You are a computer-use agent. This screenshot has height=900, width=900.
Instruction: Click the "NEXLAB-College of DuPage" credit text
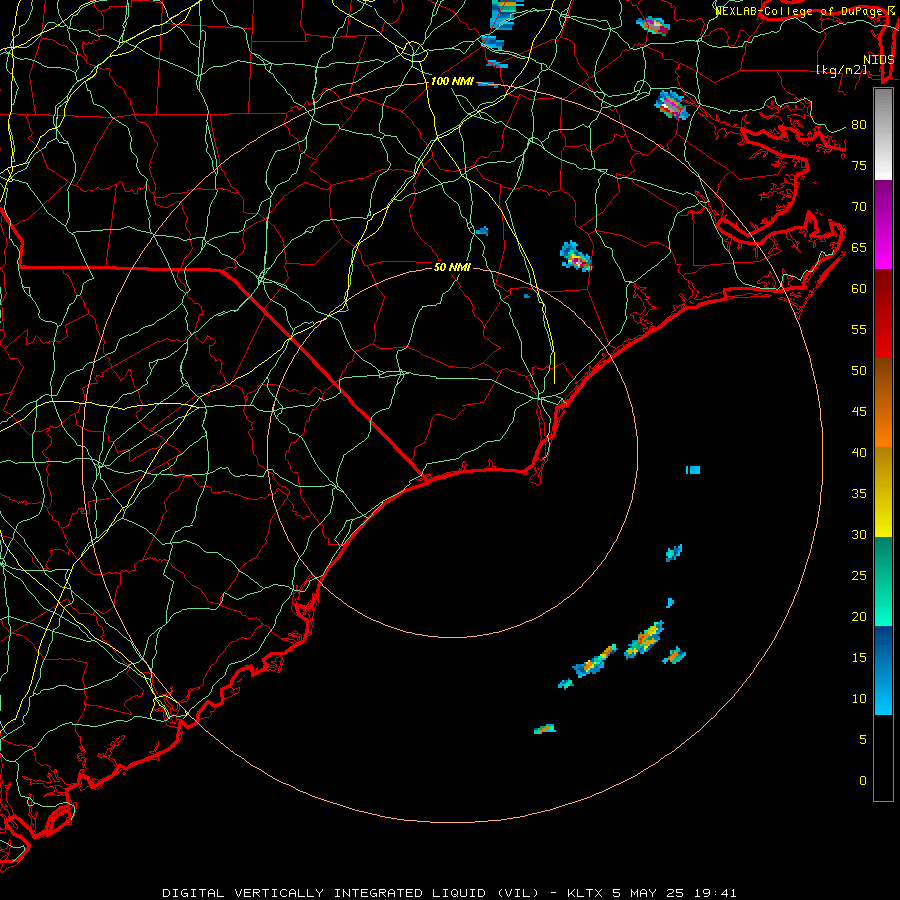(800, 10)
